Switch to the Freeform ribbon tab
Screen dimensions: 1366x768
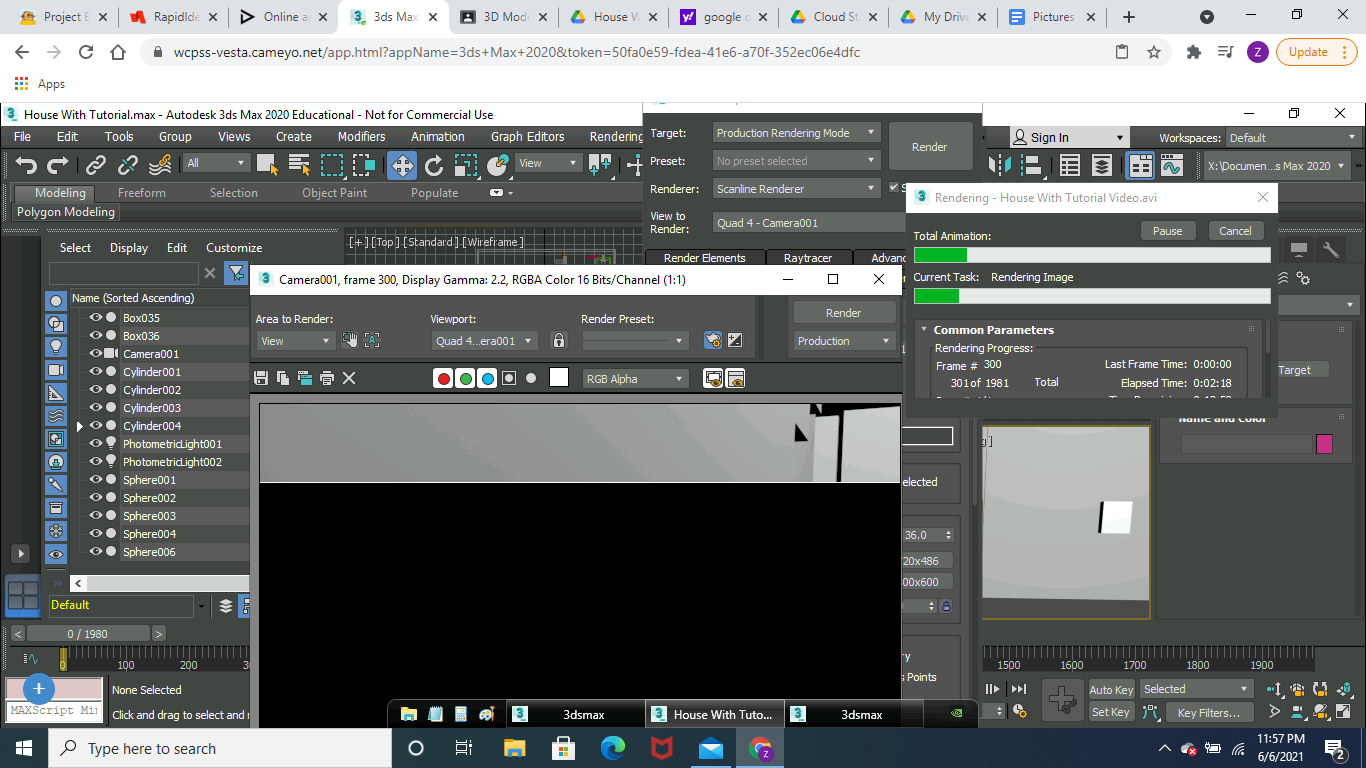142,193
